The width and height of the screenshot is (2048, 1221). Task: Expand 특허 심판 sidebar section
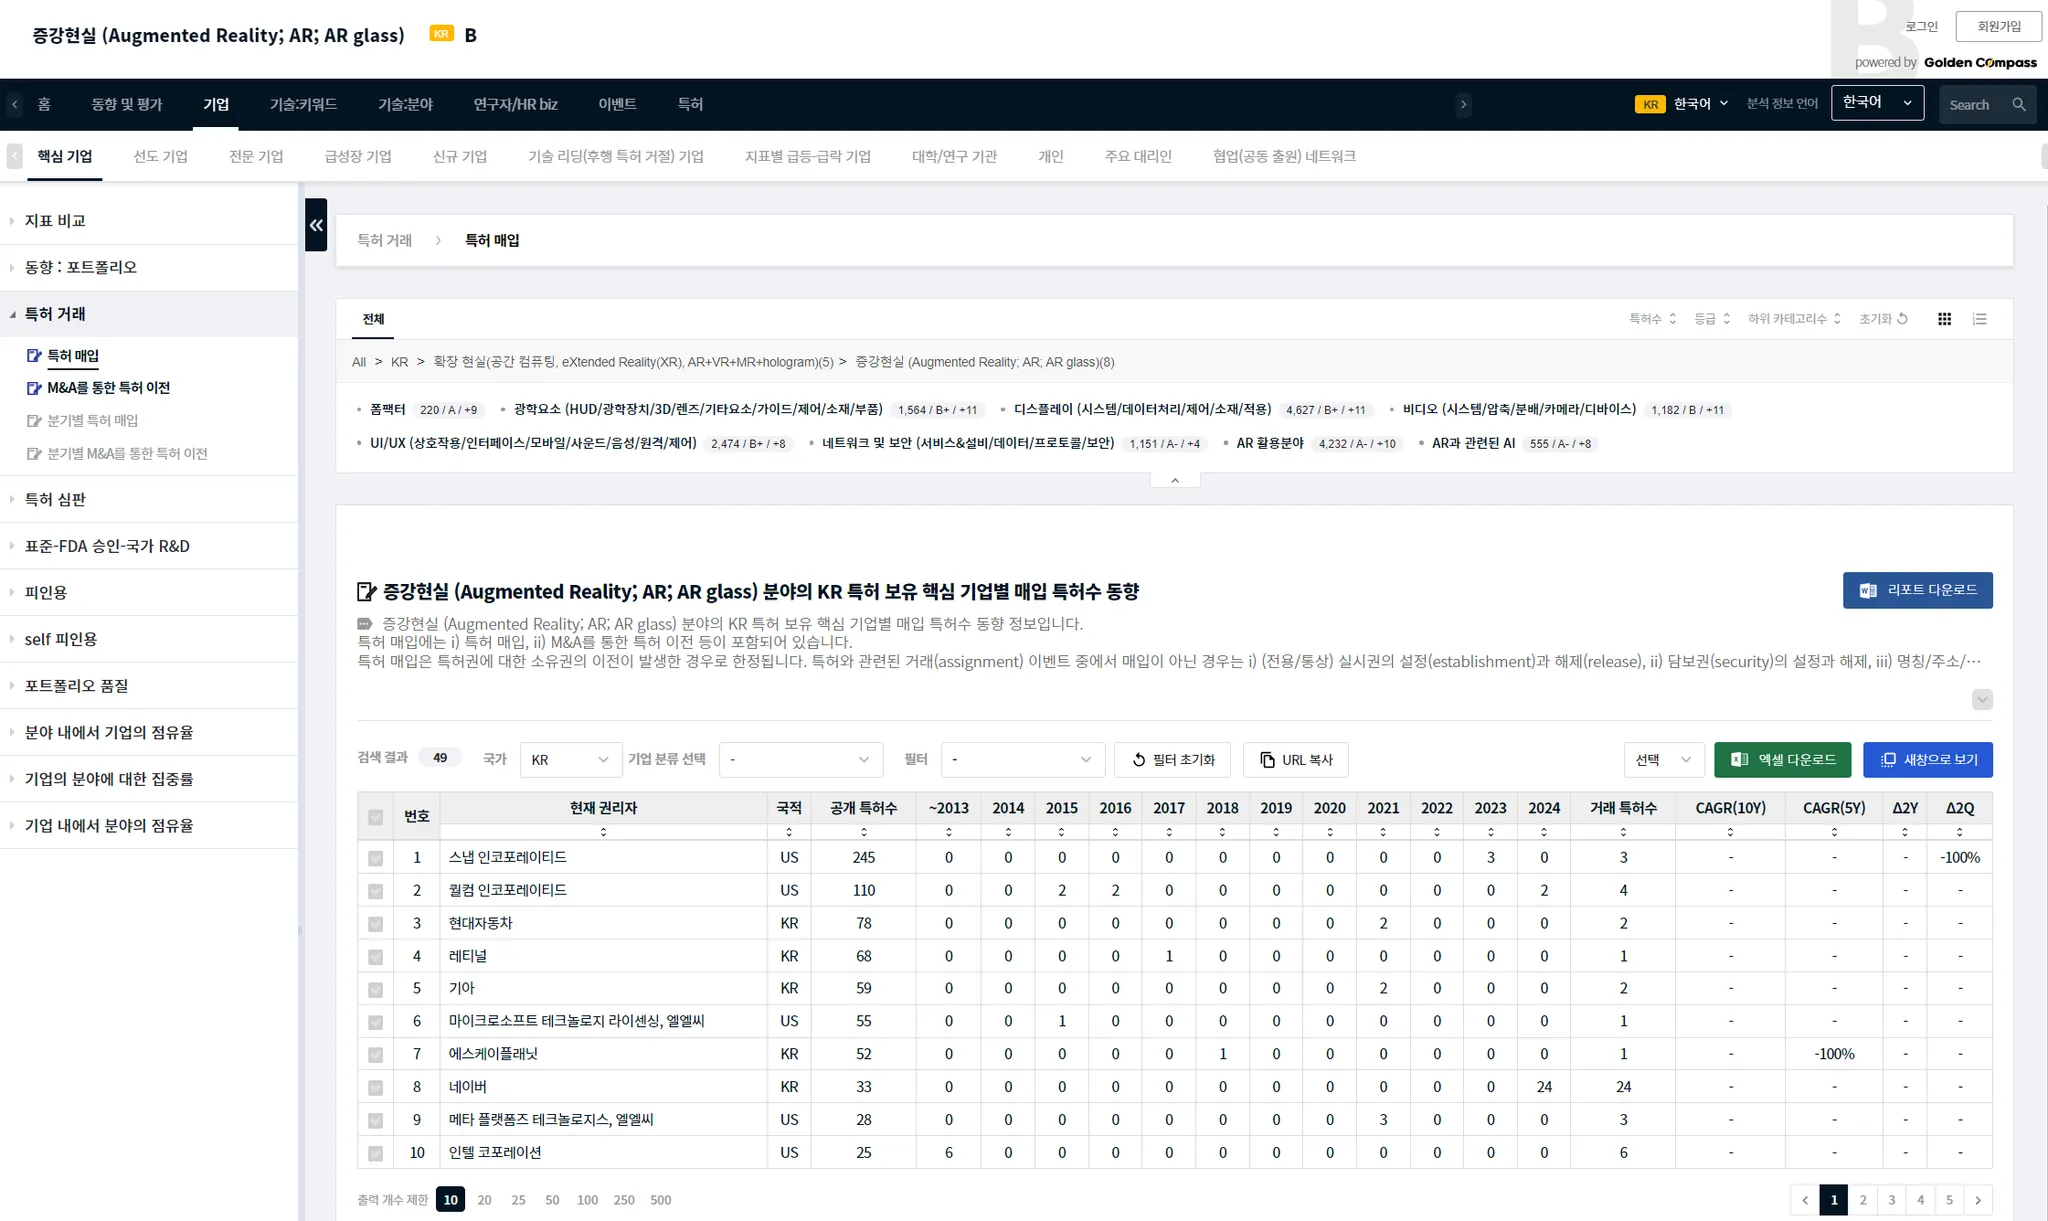point(55,499)
